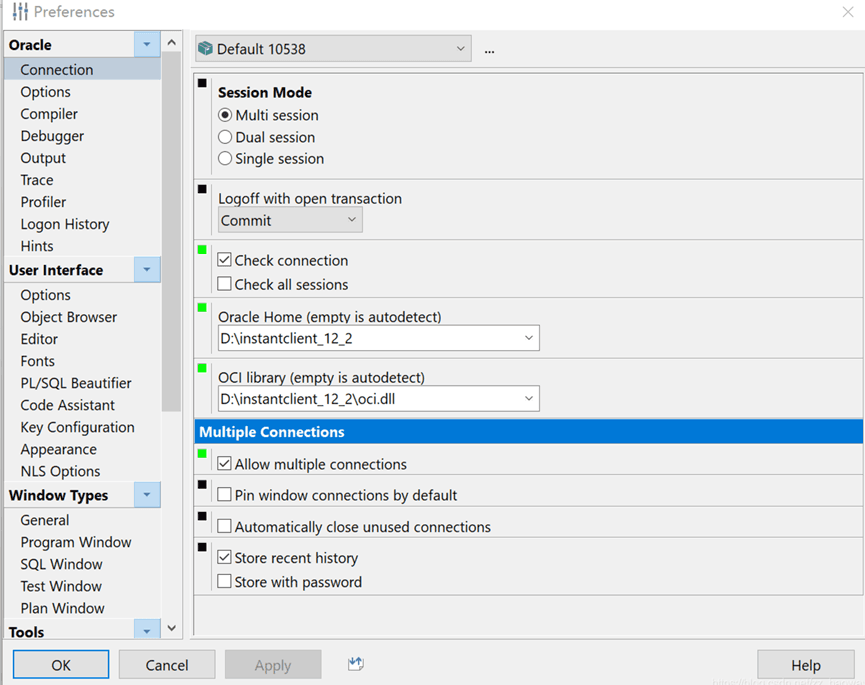Open Oracle Options page
This screenshot has height=685, width=865.
[46, 92]
